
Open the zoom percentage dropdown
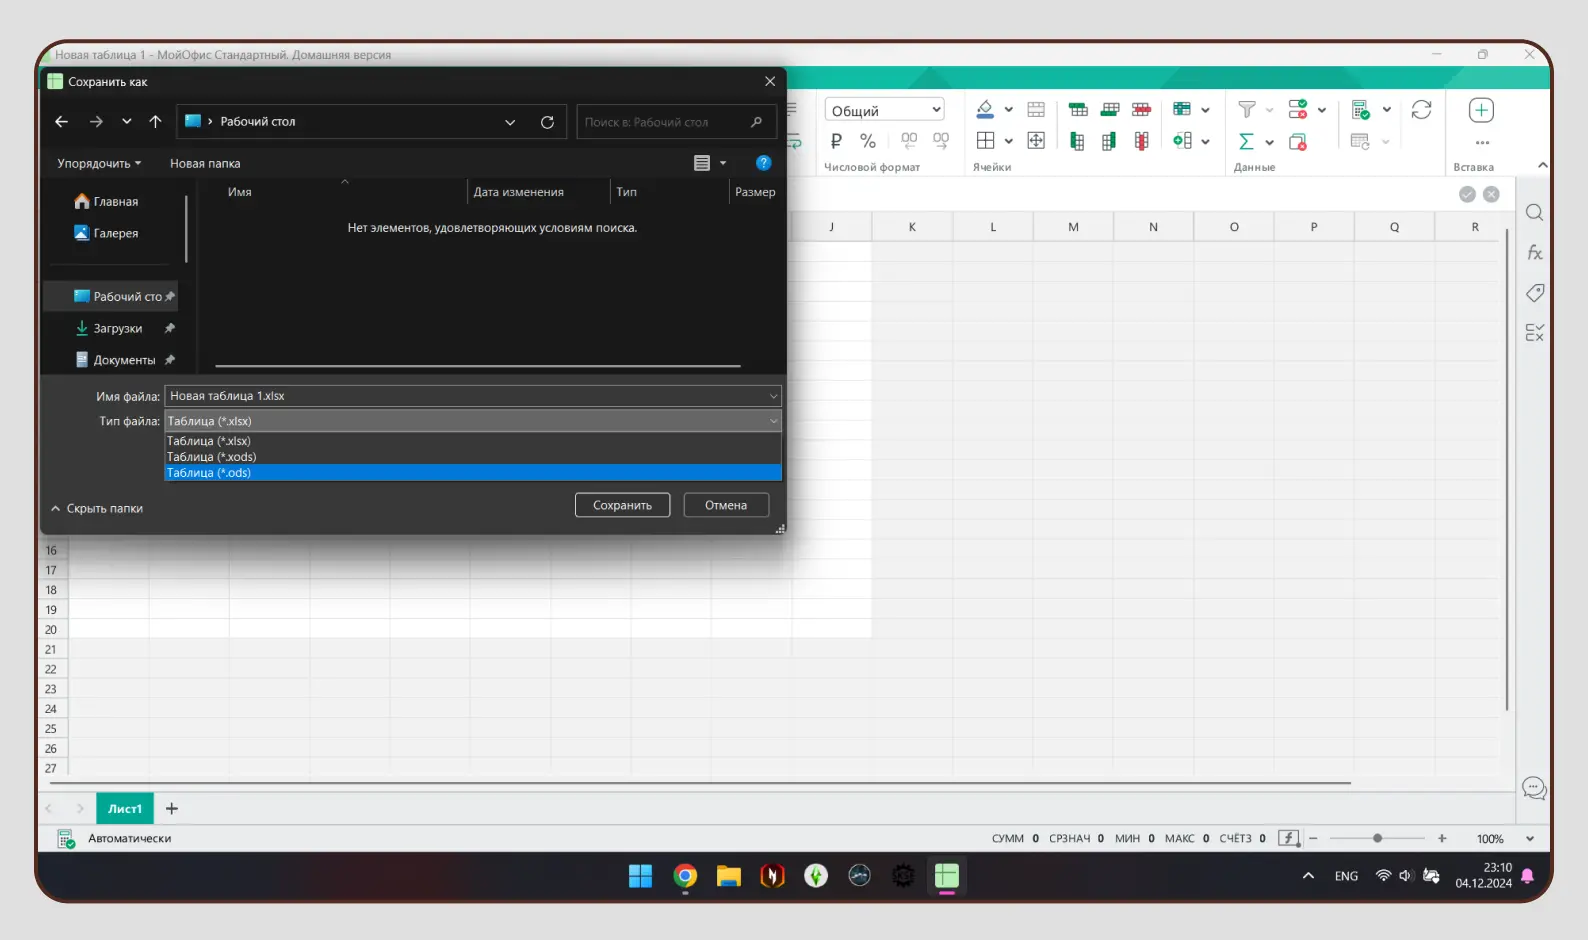coord(1529,839)
